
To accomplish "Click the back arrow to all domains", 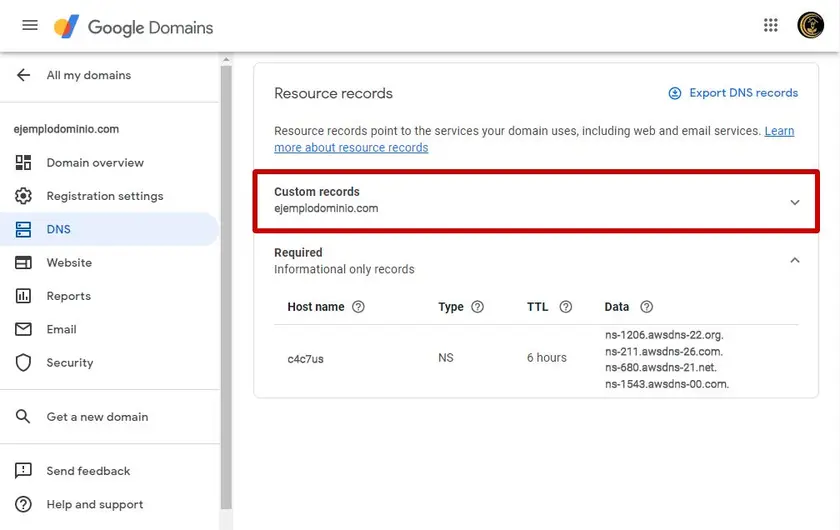I will 24,75.
